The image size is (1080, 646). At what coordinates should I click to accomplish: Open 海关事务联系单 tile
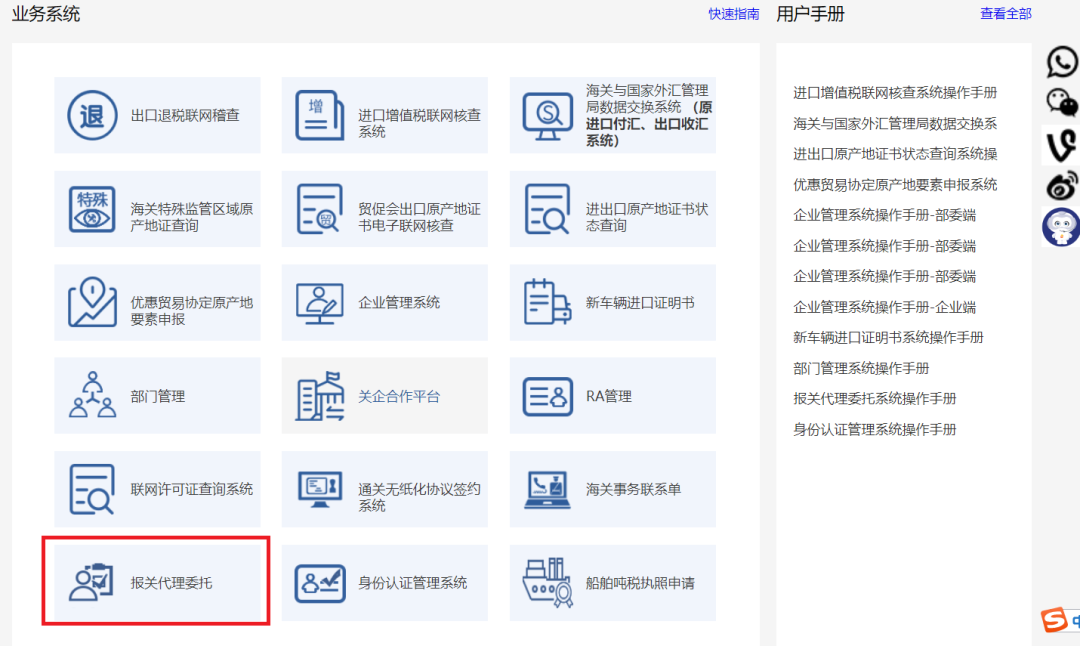pyautogui.click(x=612, y=489)
